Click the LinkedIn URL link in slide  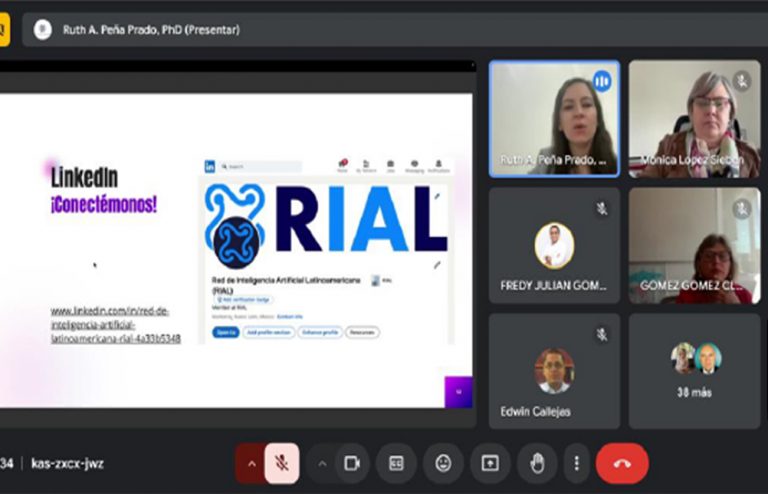116,325
